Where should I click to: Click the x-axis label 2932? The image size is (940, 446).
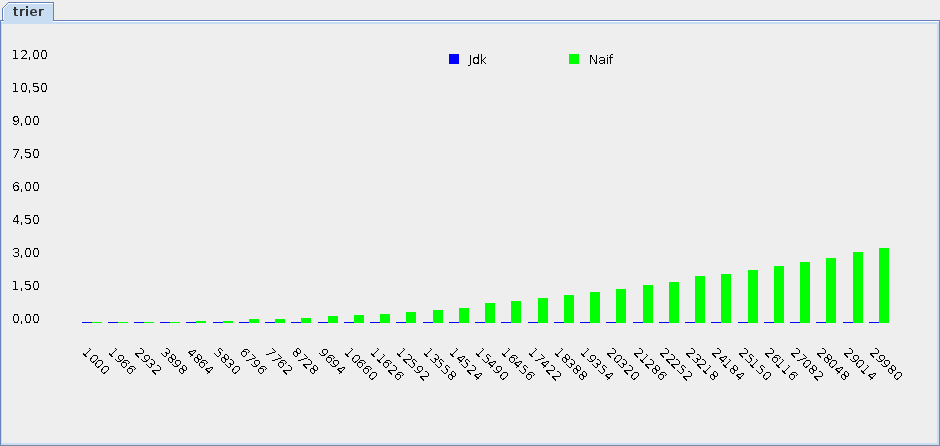point(147,361)
